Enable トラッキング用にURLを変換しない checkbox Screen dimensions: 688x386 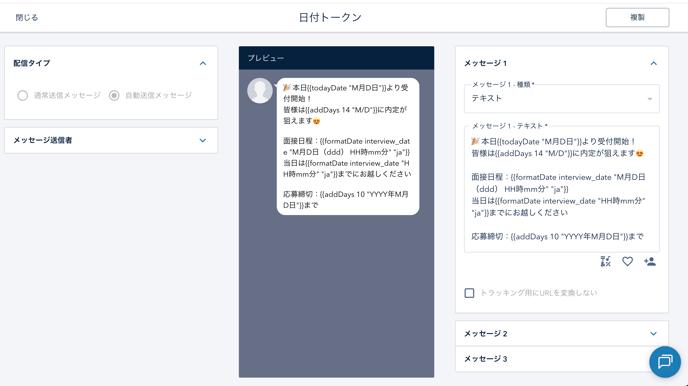tap(469, 293)
